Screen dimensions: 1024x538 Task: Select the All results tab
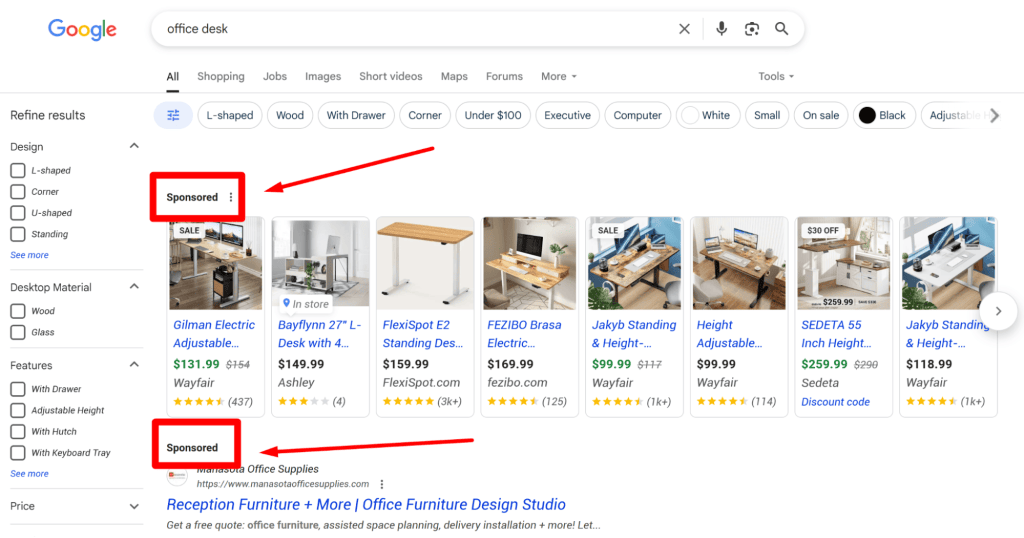pyautogui.click(x=172, y=76)
